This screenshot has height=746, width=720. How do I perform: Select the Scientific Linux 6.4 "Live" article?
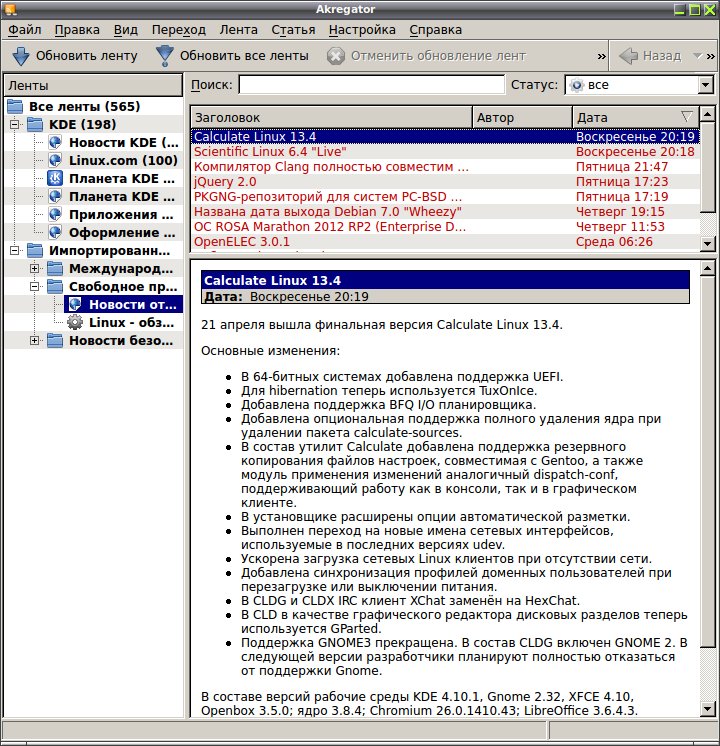click(445, 152)
